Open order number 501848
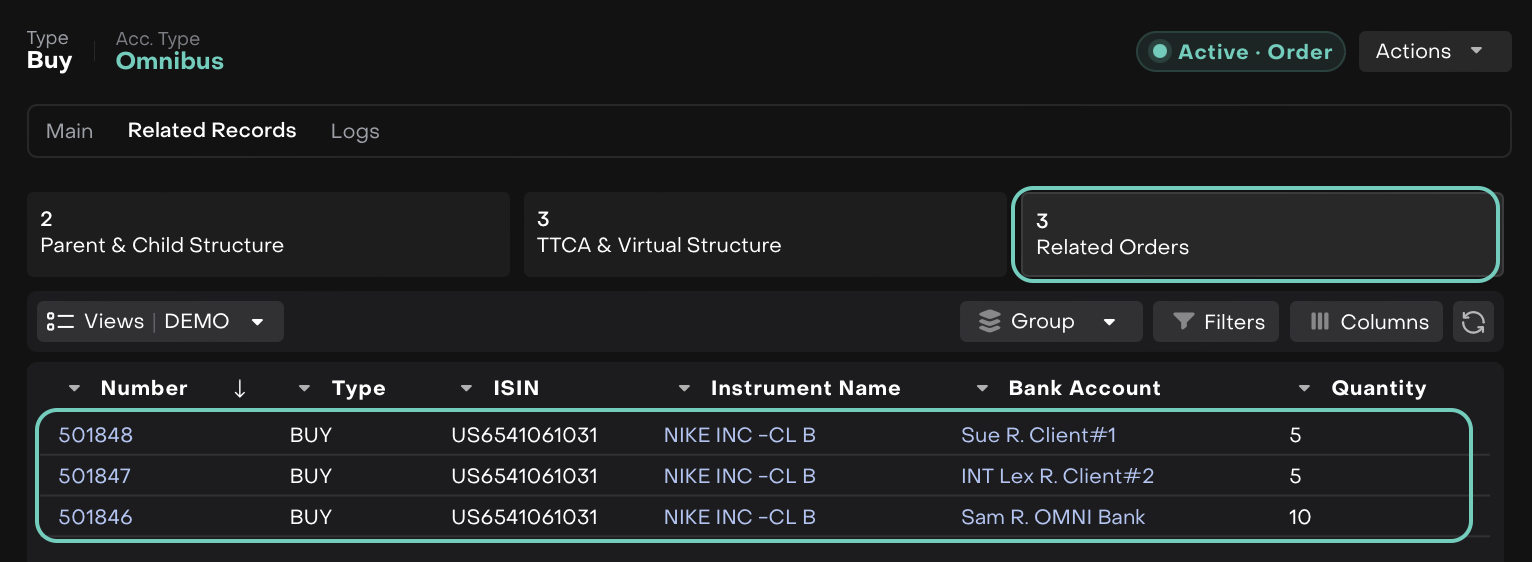The height and width of the screenshot is (562, 1532). click(96, 435)
